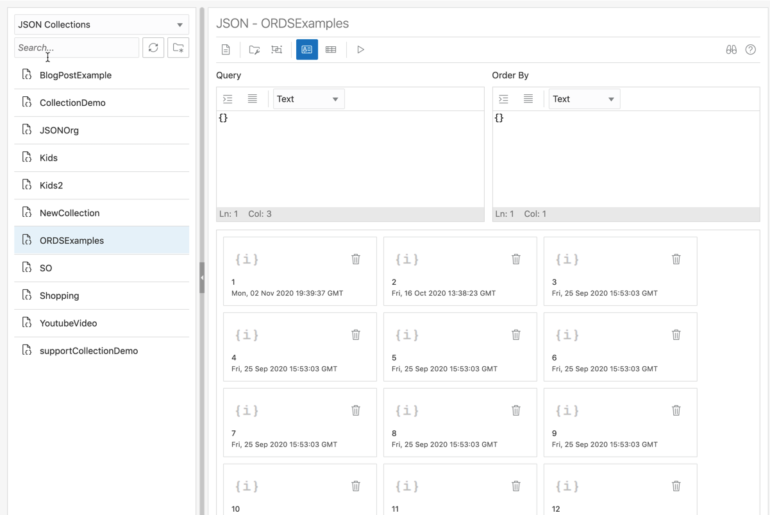Open the Order By Text dropdown
The image size is (770, 515).
[x=584, y=99]
